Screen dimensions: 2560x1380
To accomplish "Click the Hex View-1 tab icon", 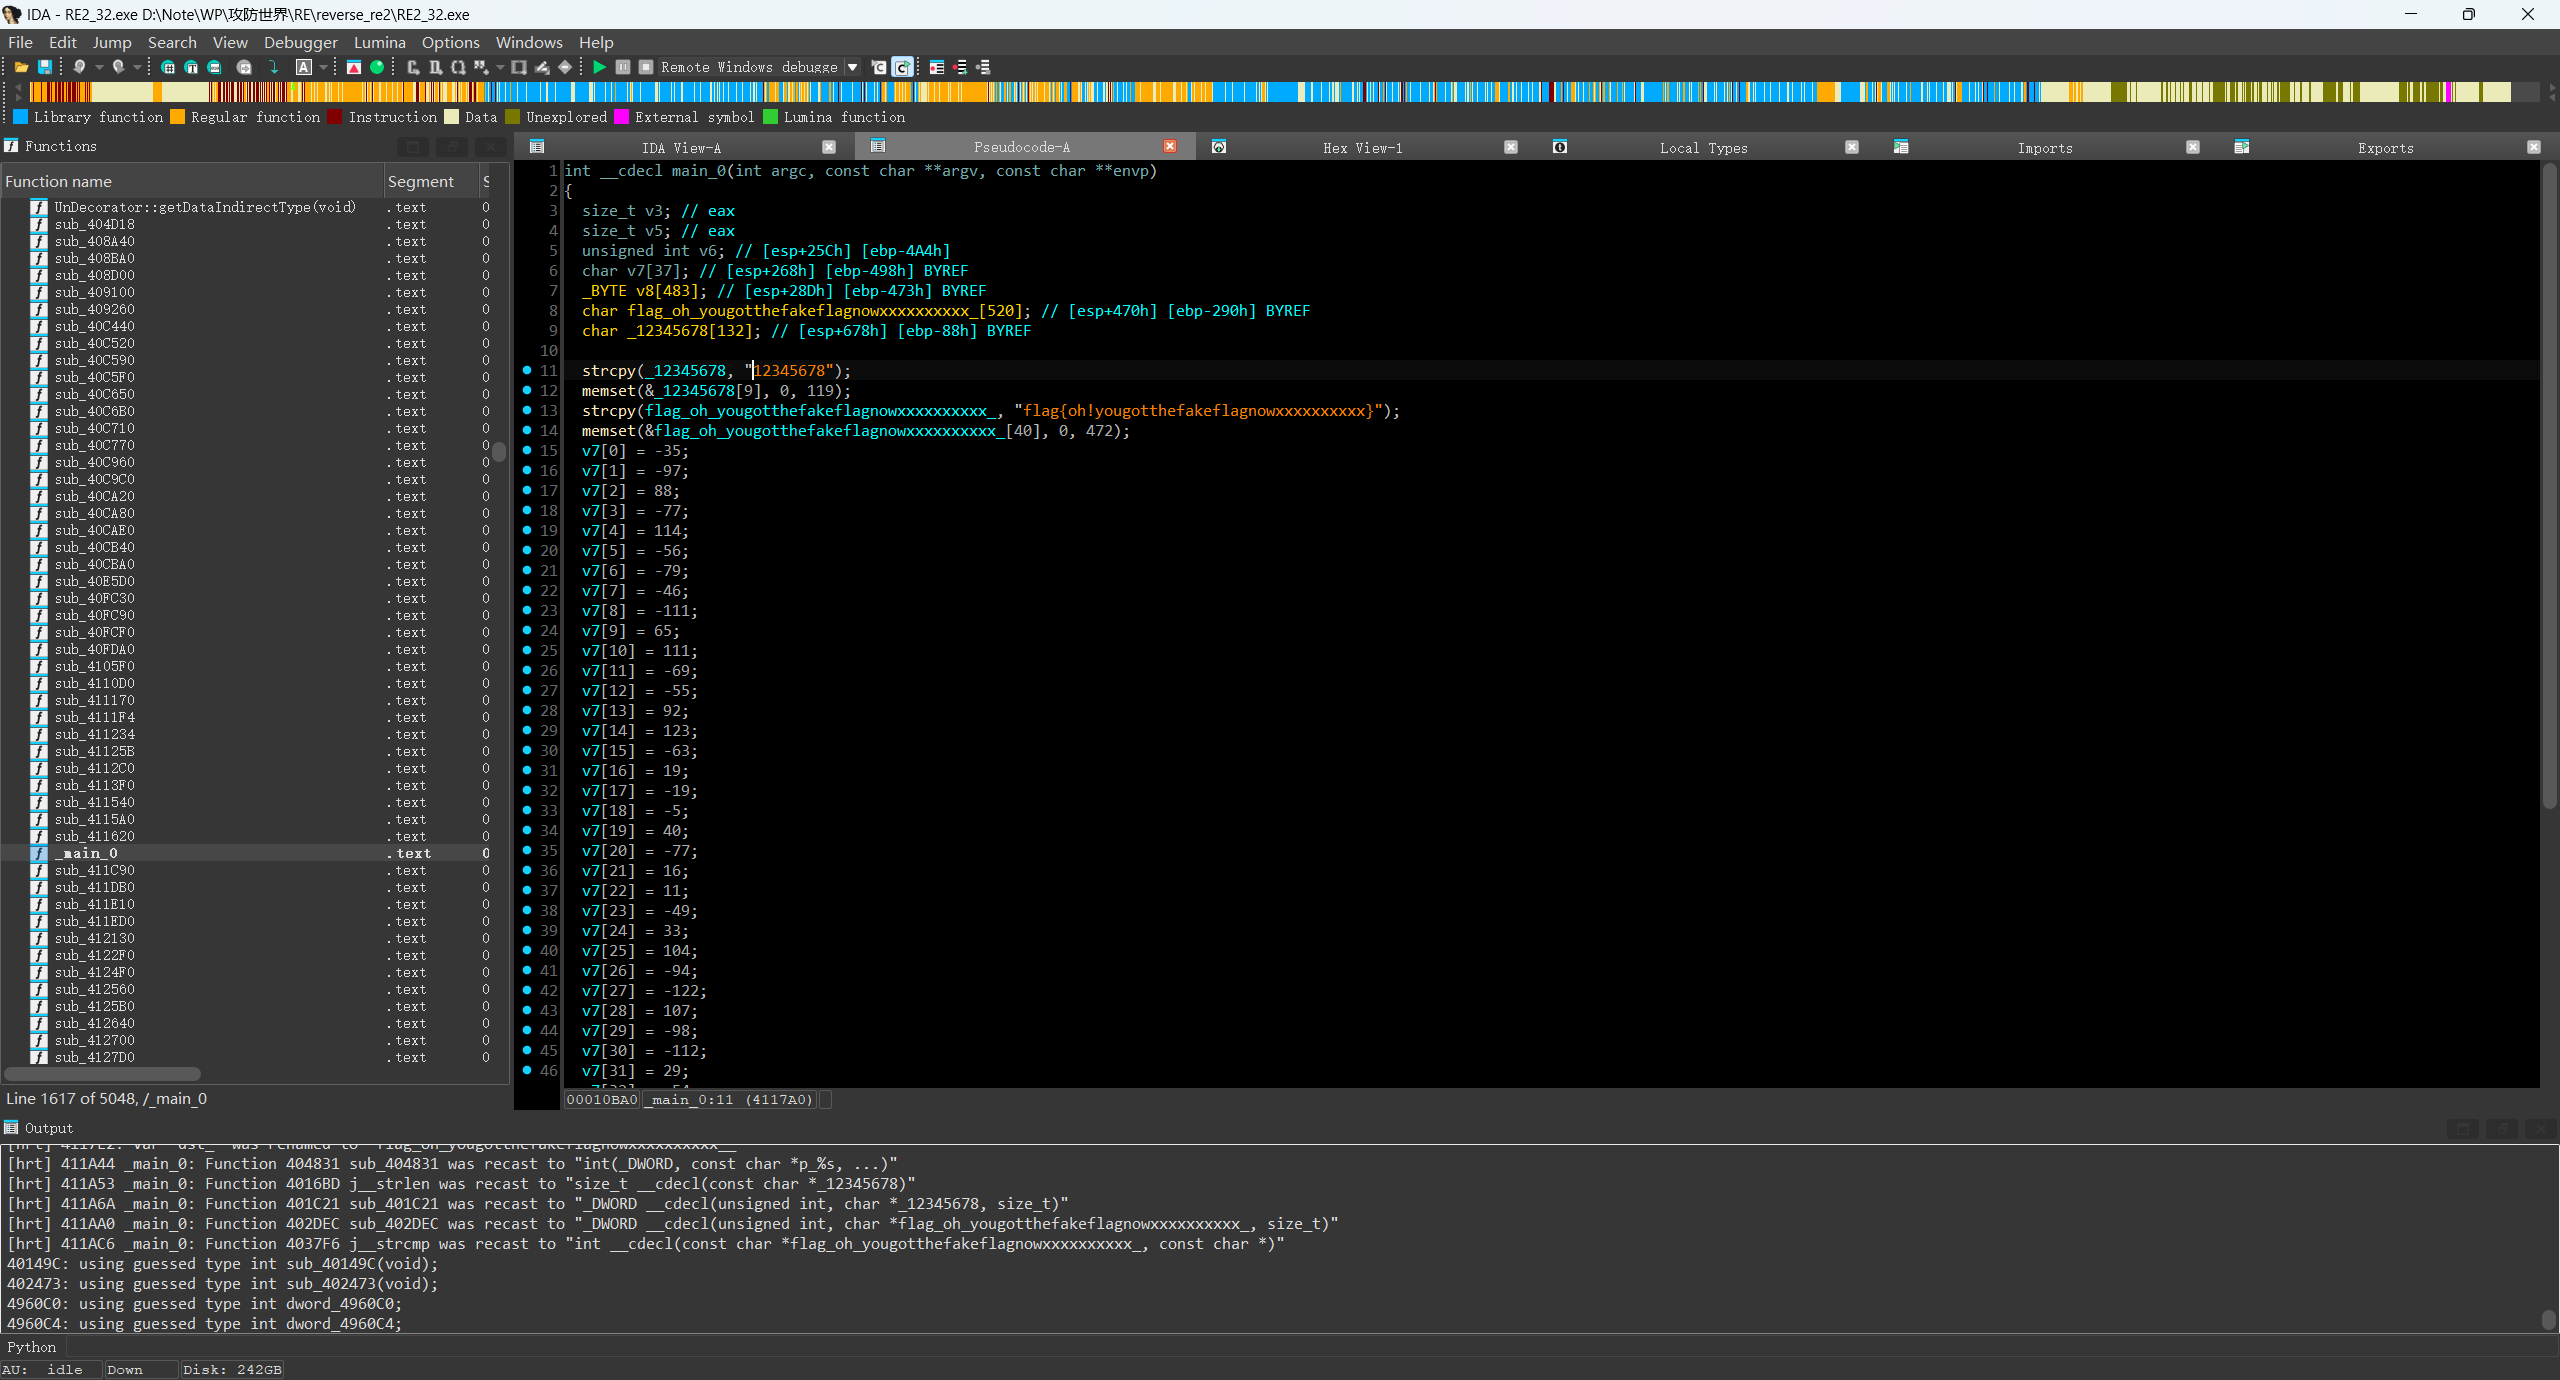I will point(1218,147).
